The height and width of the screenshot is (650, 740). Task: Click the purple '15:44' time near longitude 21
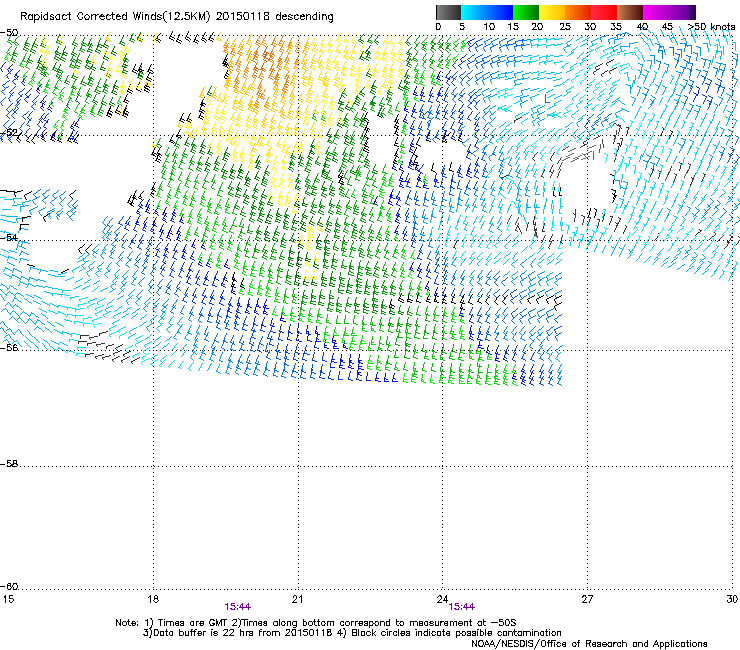tap(237, 607)
